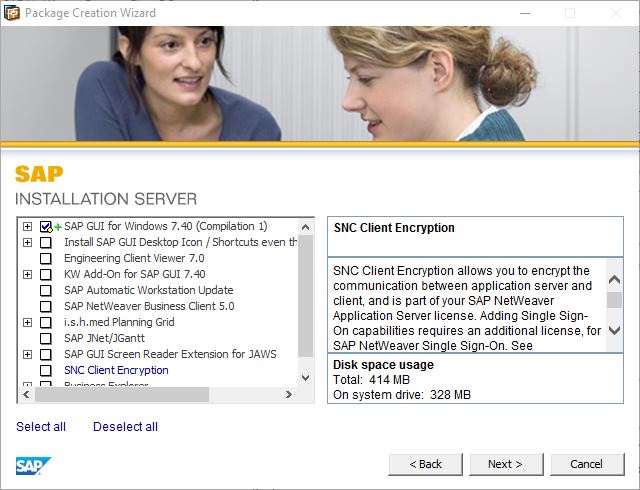Select SAP Automatic Workstation Update label
The height and width of the screenshot is (490, 640).
[149, 290]
